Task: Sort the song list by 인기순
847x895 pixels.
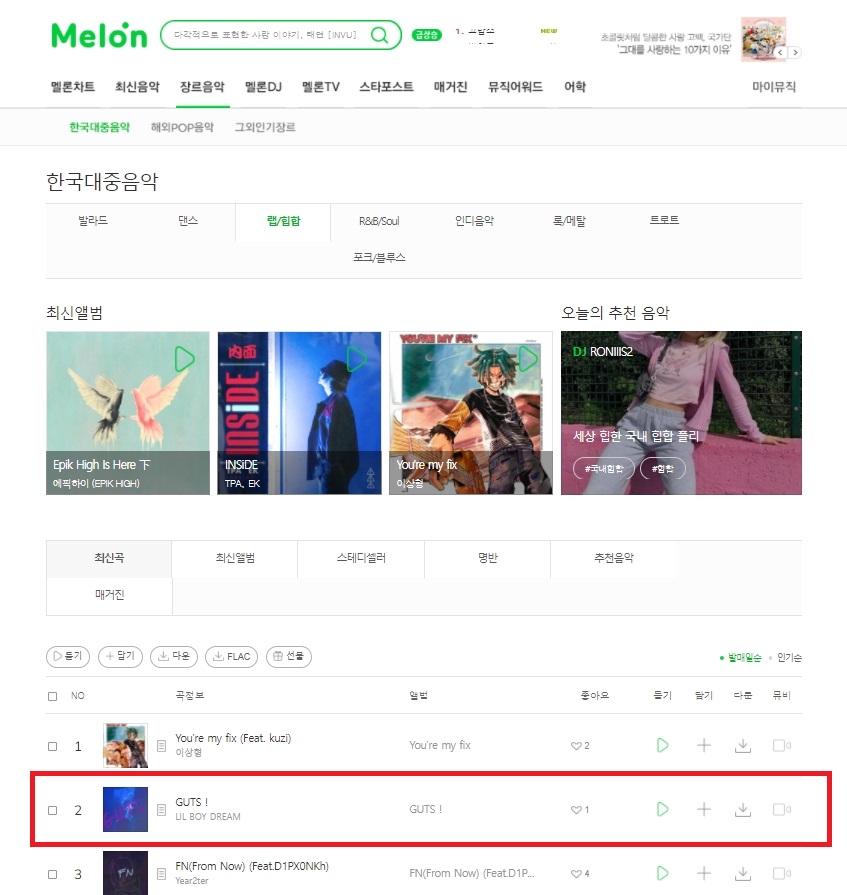Action: [x=789, y=658]
